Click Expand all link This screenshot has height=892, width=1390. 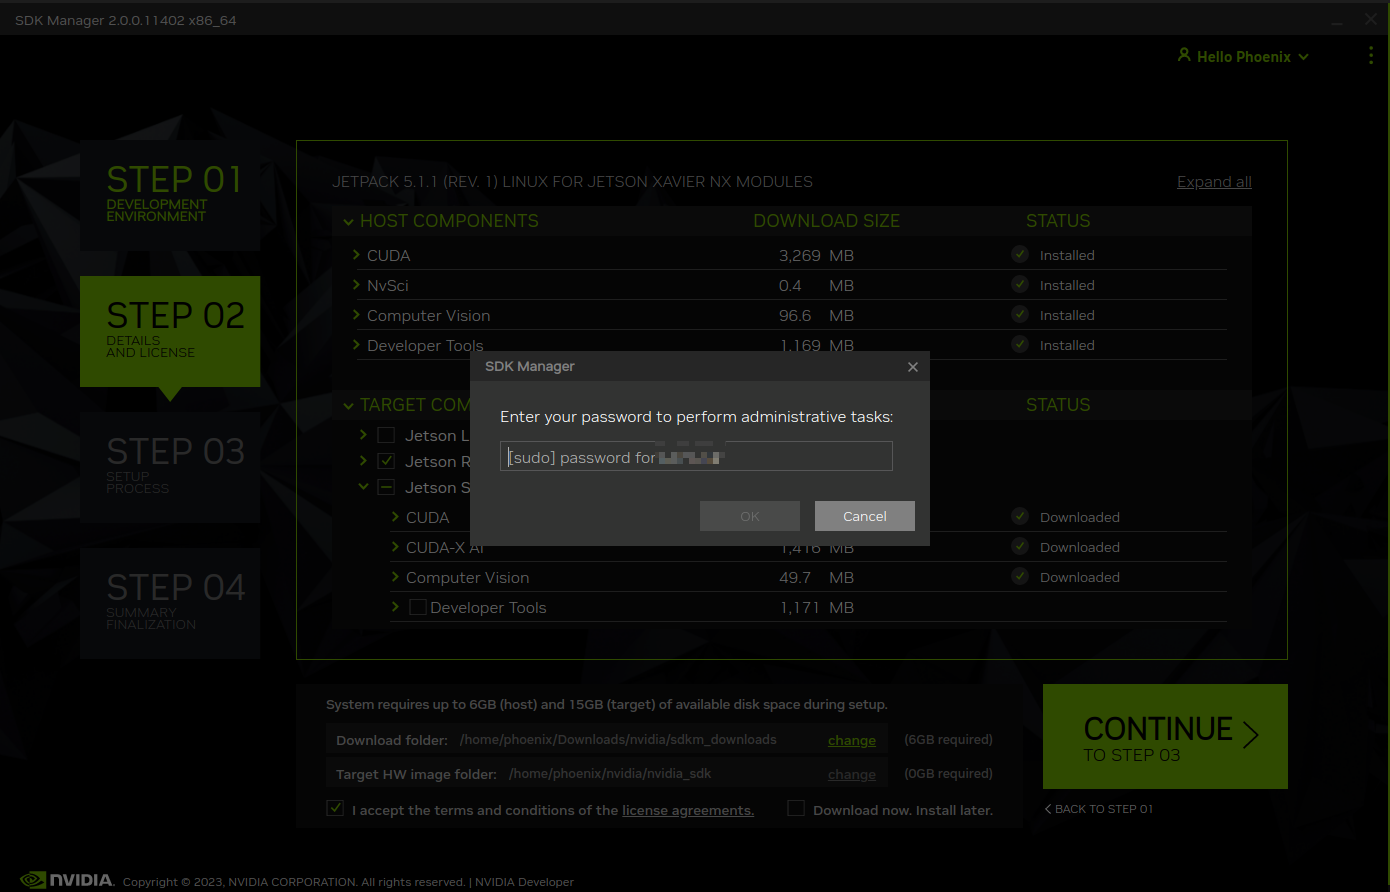(1214, 182)
